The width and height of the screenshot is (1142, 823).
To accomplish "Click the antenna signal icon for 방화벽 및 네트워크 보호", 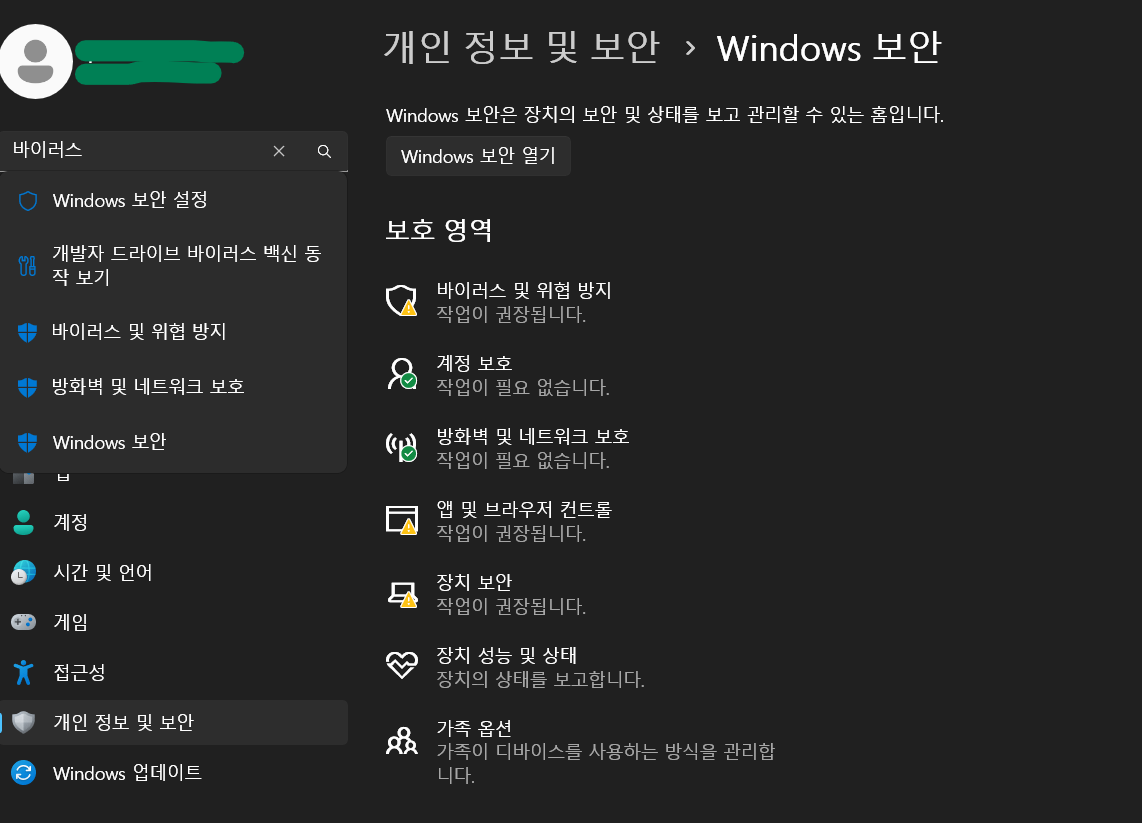I will coord(401,446).
